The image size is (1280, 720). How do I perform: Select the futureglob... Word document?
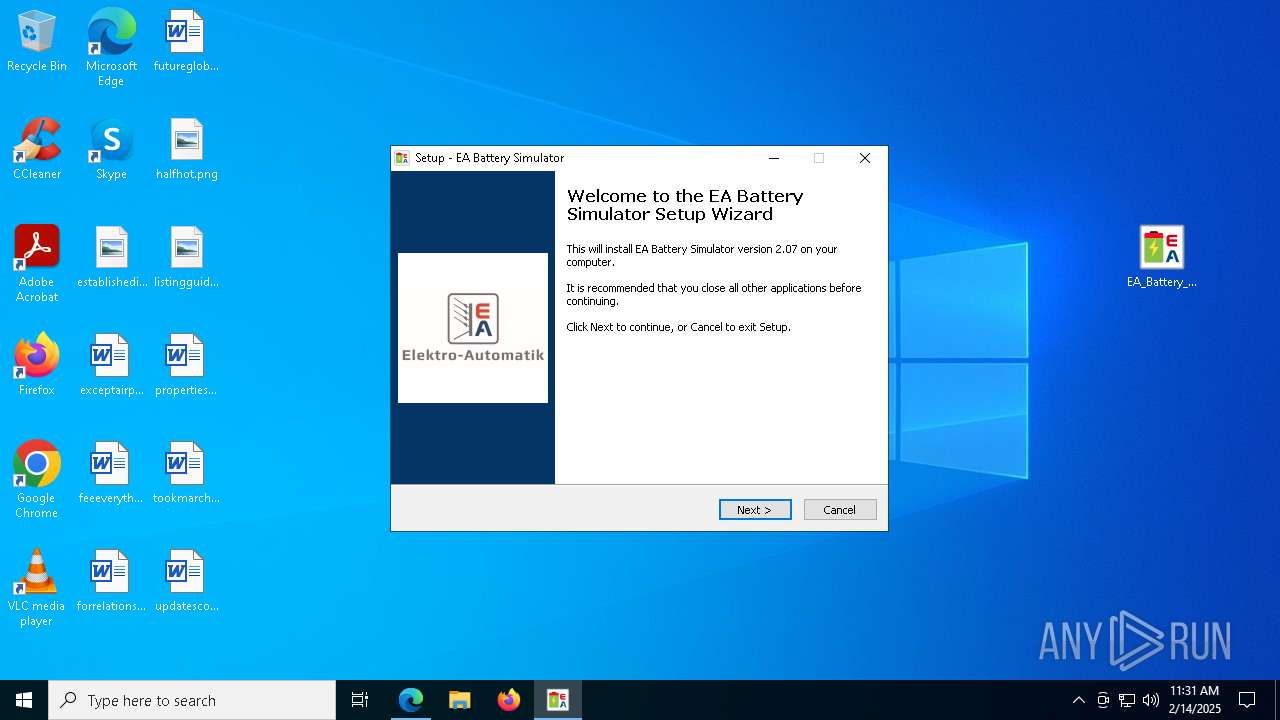[186, 42]
